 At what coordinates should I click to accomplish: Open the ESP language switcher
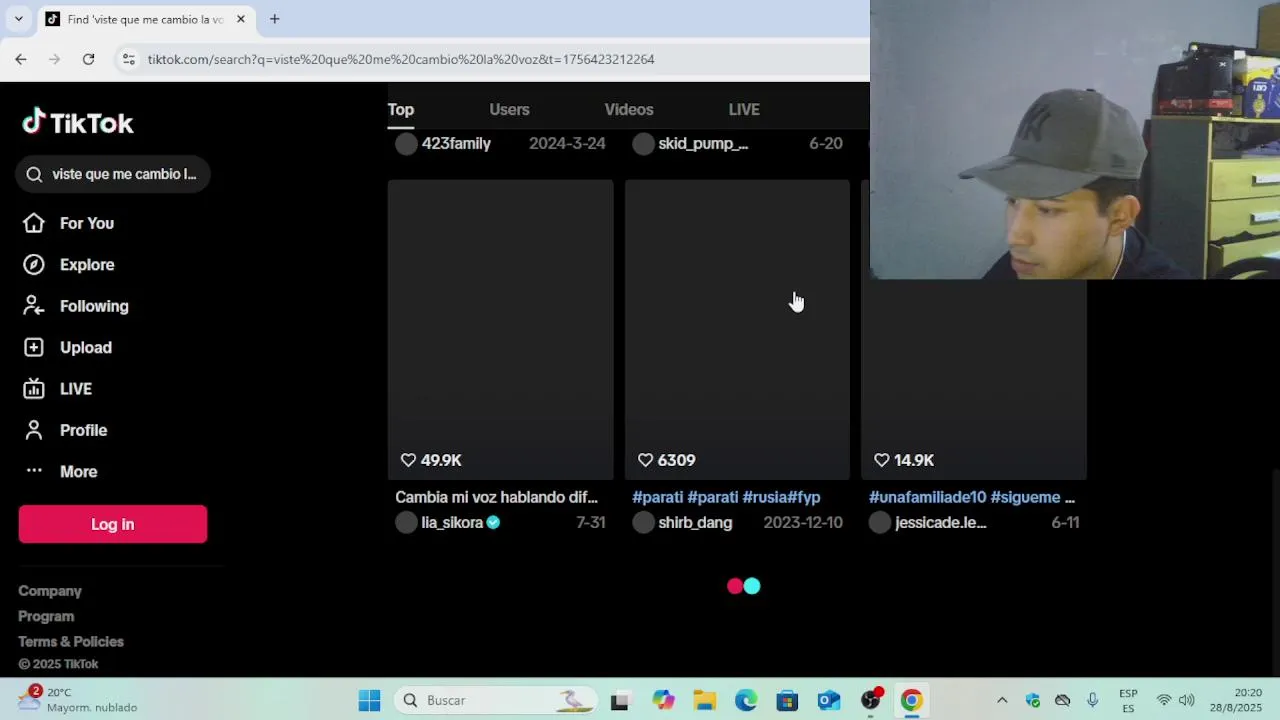coord(1128,700)
